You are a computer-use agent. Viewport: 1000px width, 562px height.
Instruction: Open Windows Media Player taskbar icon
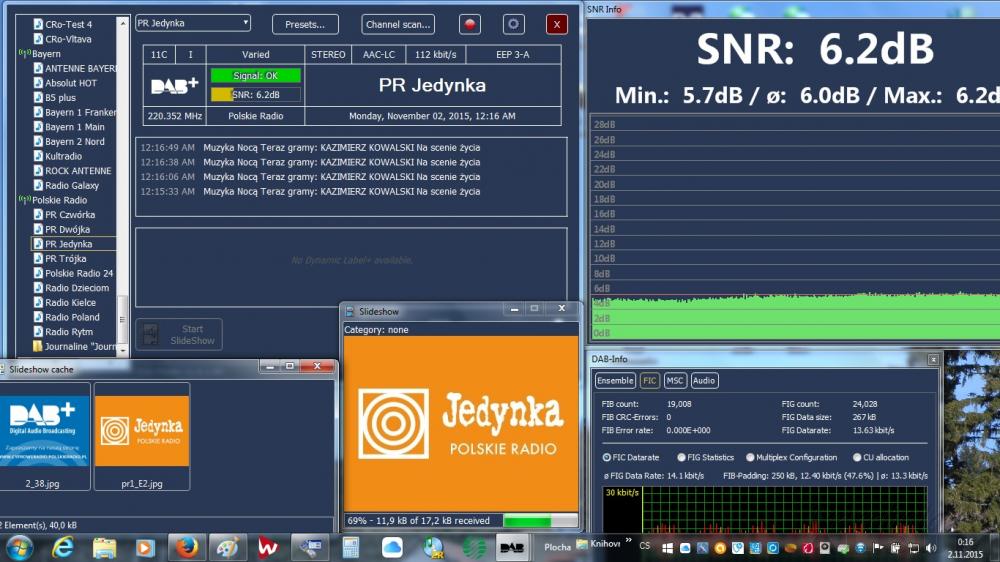145,548
